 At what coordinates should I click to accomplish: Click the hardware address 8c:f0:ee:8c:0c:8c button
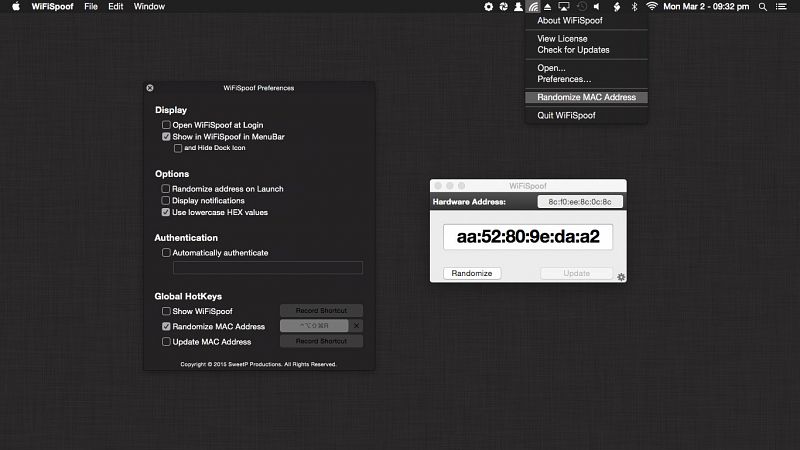580,201
